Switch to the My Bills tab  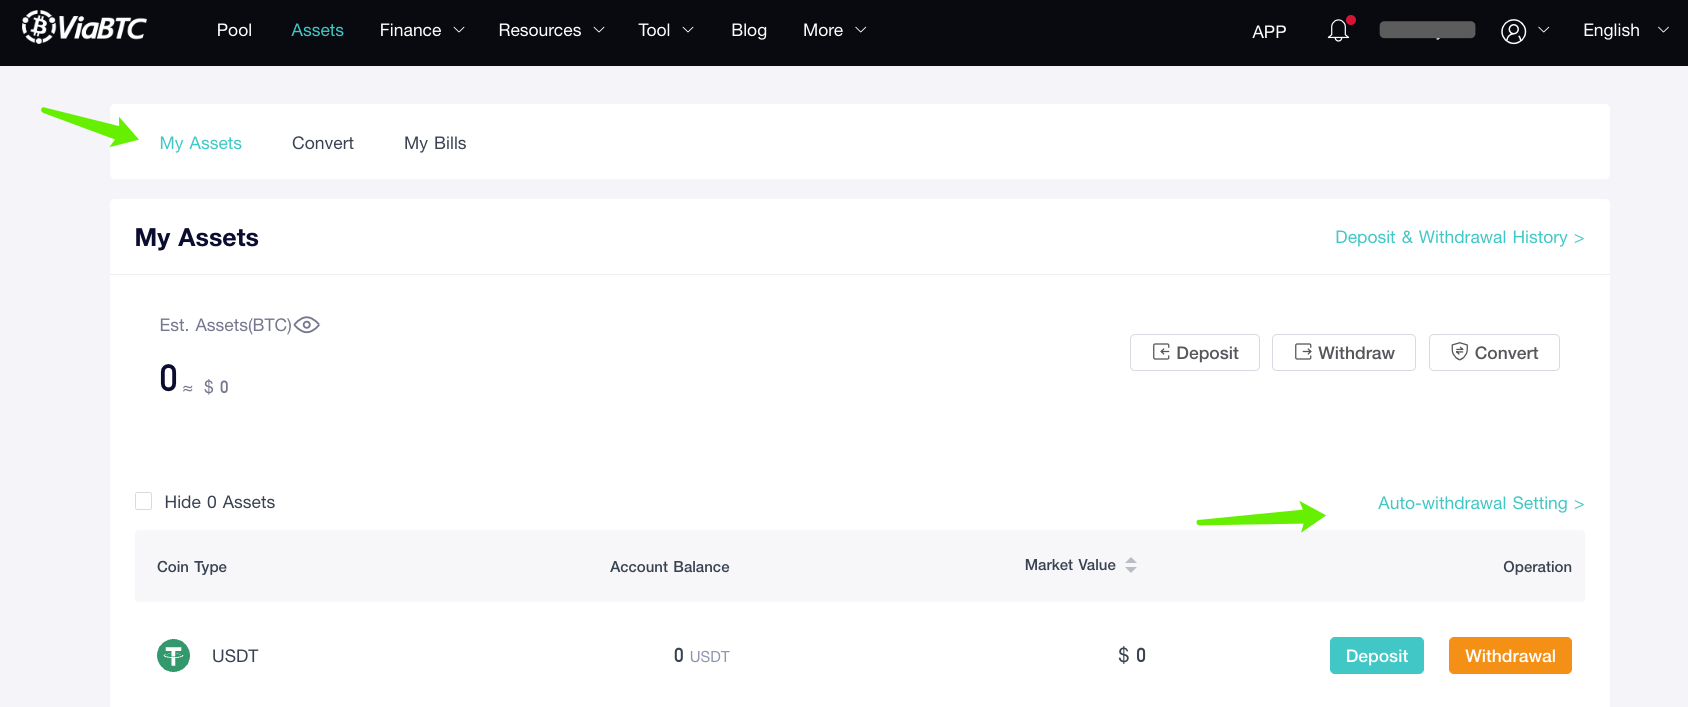click(x=435, y=143)
